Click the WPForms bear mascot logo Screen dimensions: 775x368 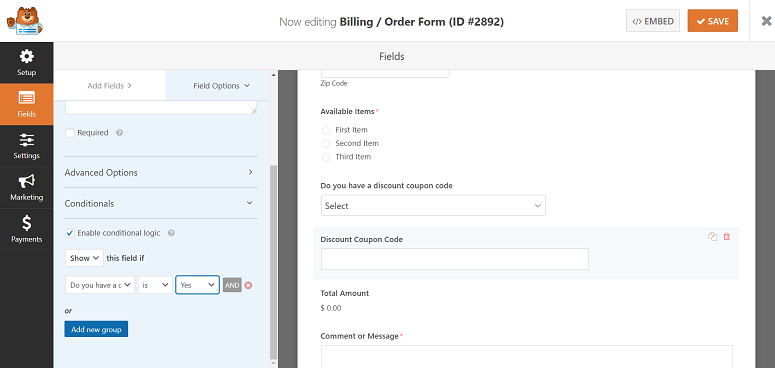pos(24,21)
